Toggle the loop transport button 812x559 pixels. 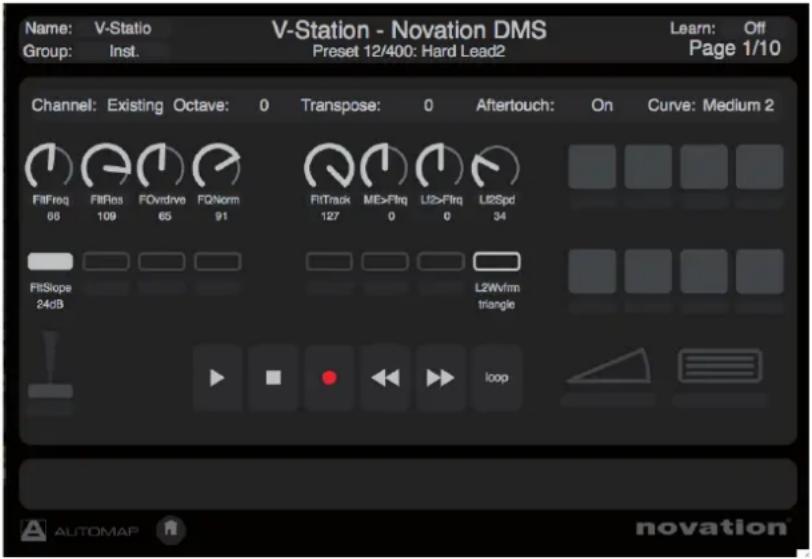point(497,378)
